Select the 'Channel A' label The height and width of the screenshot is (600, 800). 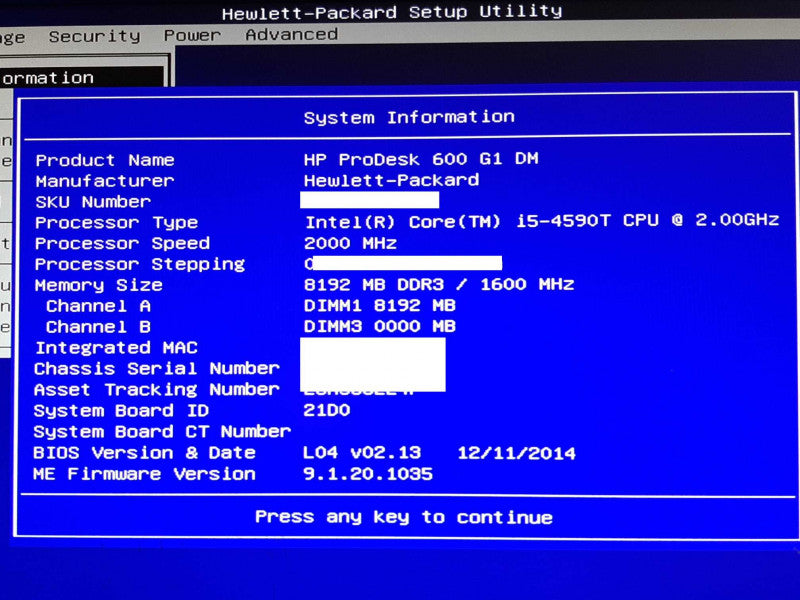pos(98,306)
